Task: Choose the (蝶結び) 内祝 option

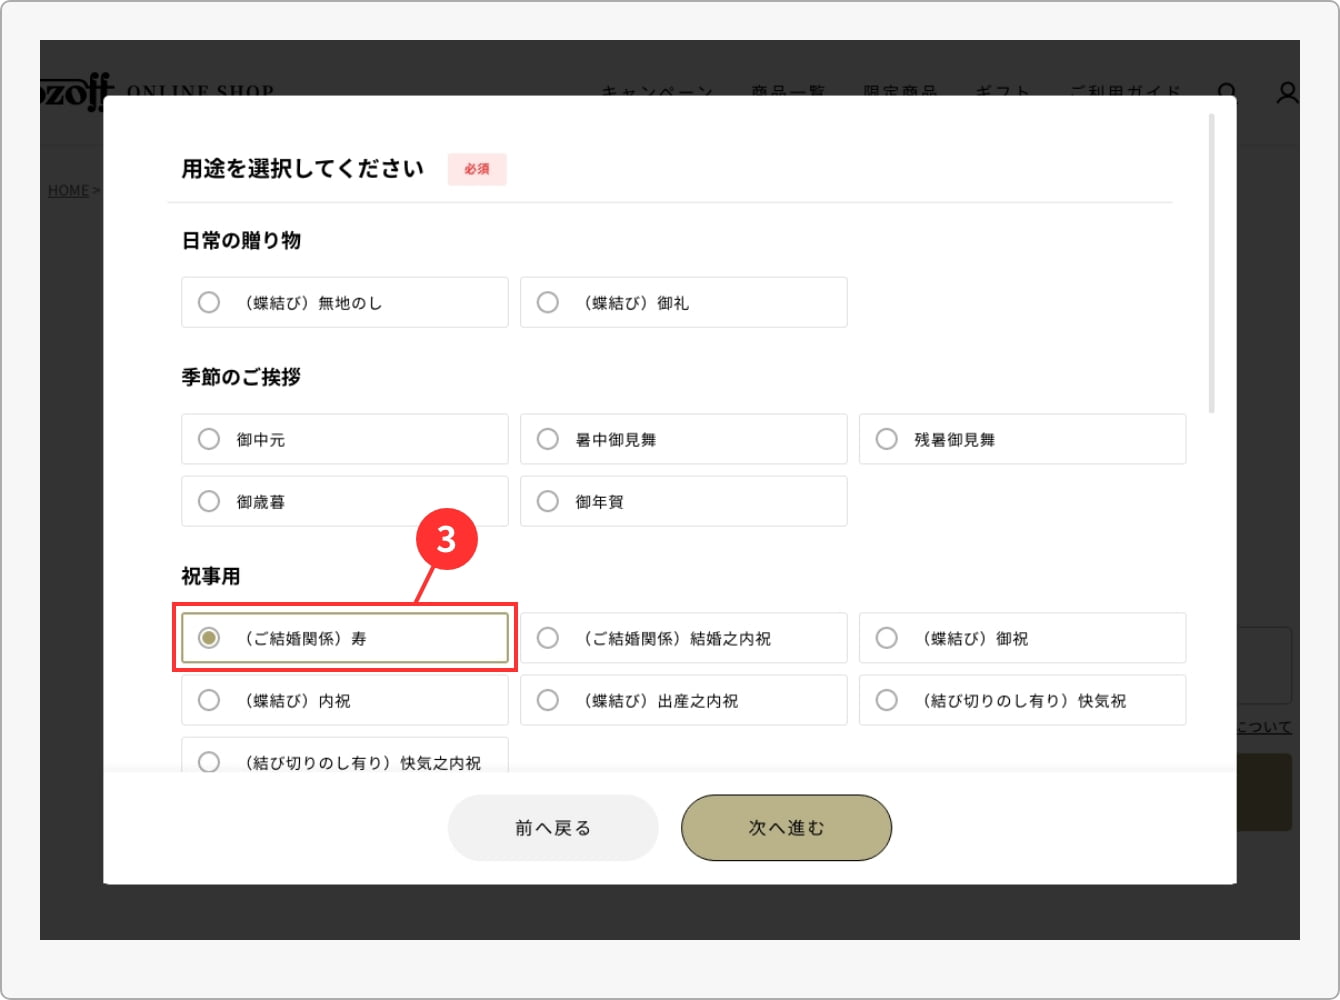Action: point(209,700)
